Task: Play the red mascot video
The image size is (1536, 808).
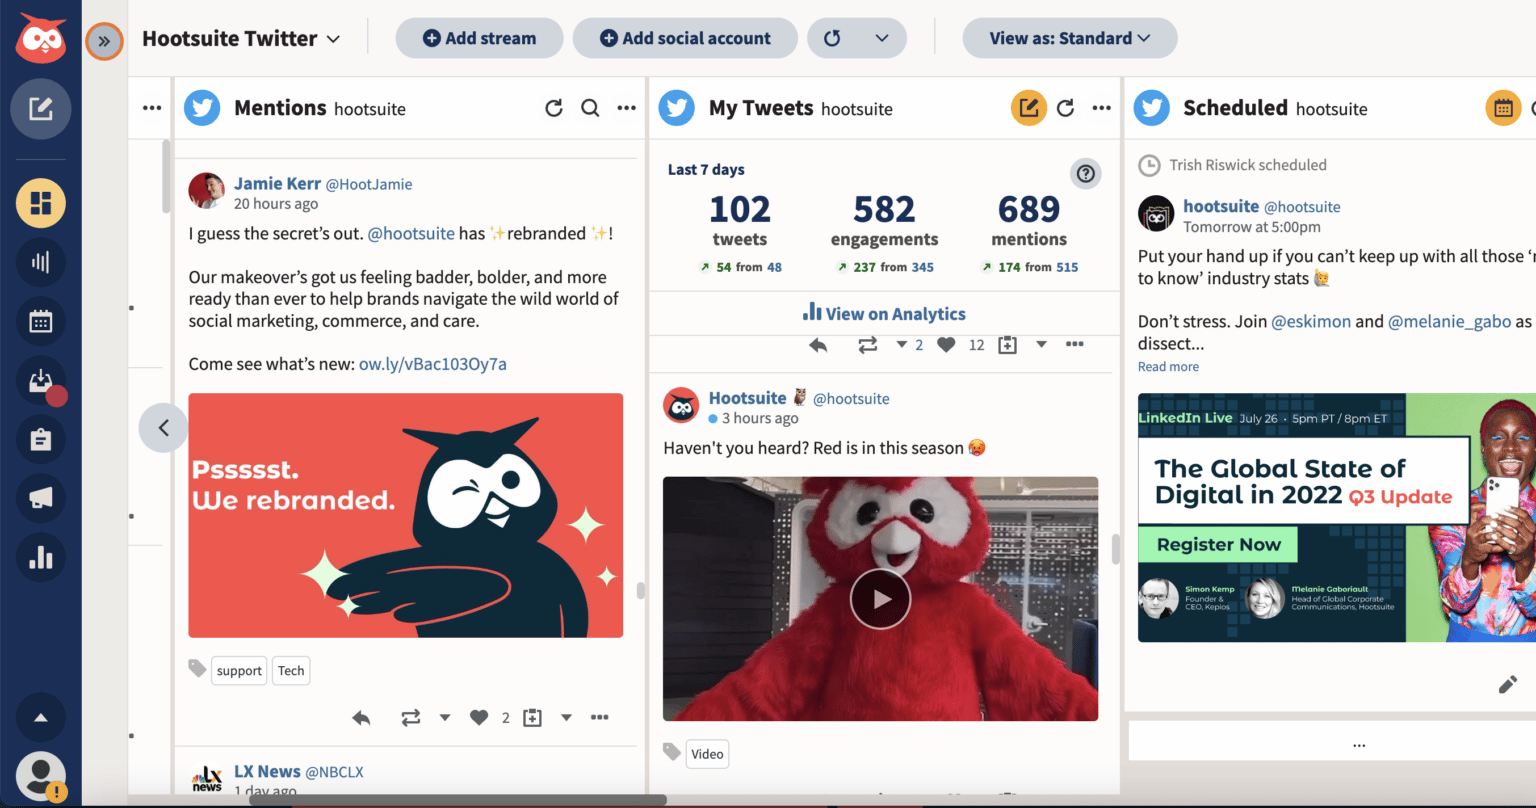Action: pos(880,598)
